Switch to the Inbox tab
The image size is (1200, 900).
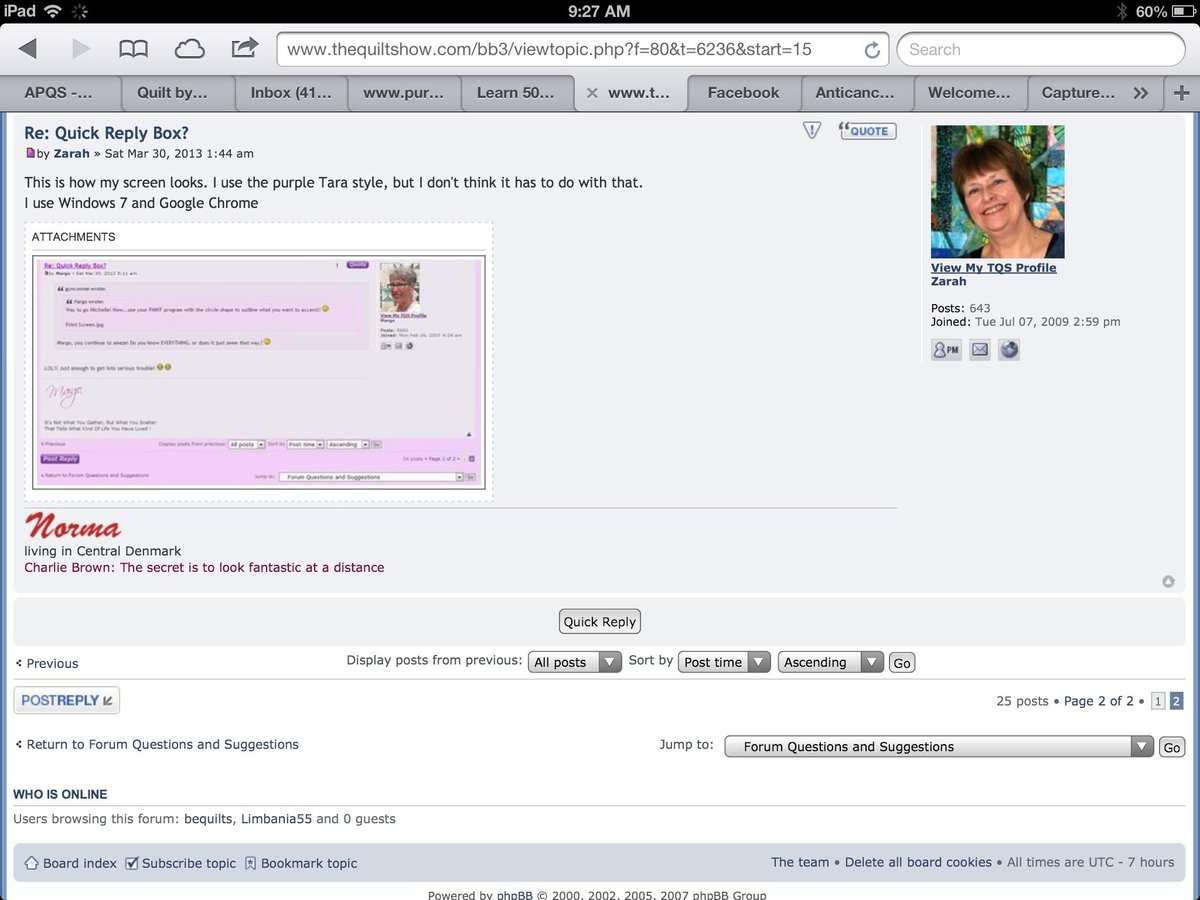290,93
